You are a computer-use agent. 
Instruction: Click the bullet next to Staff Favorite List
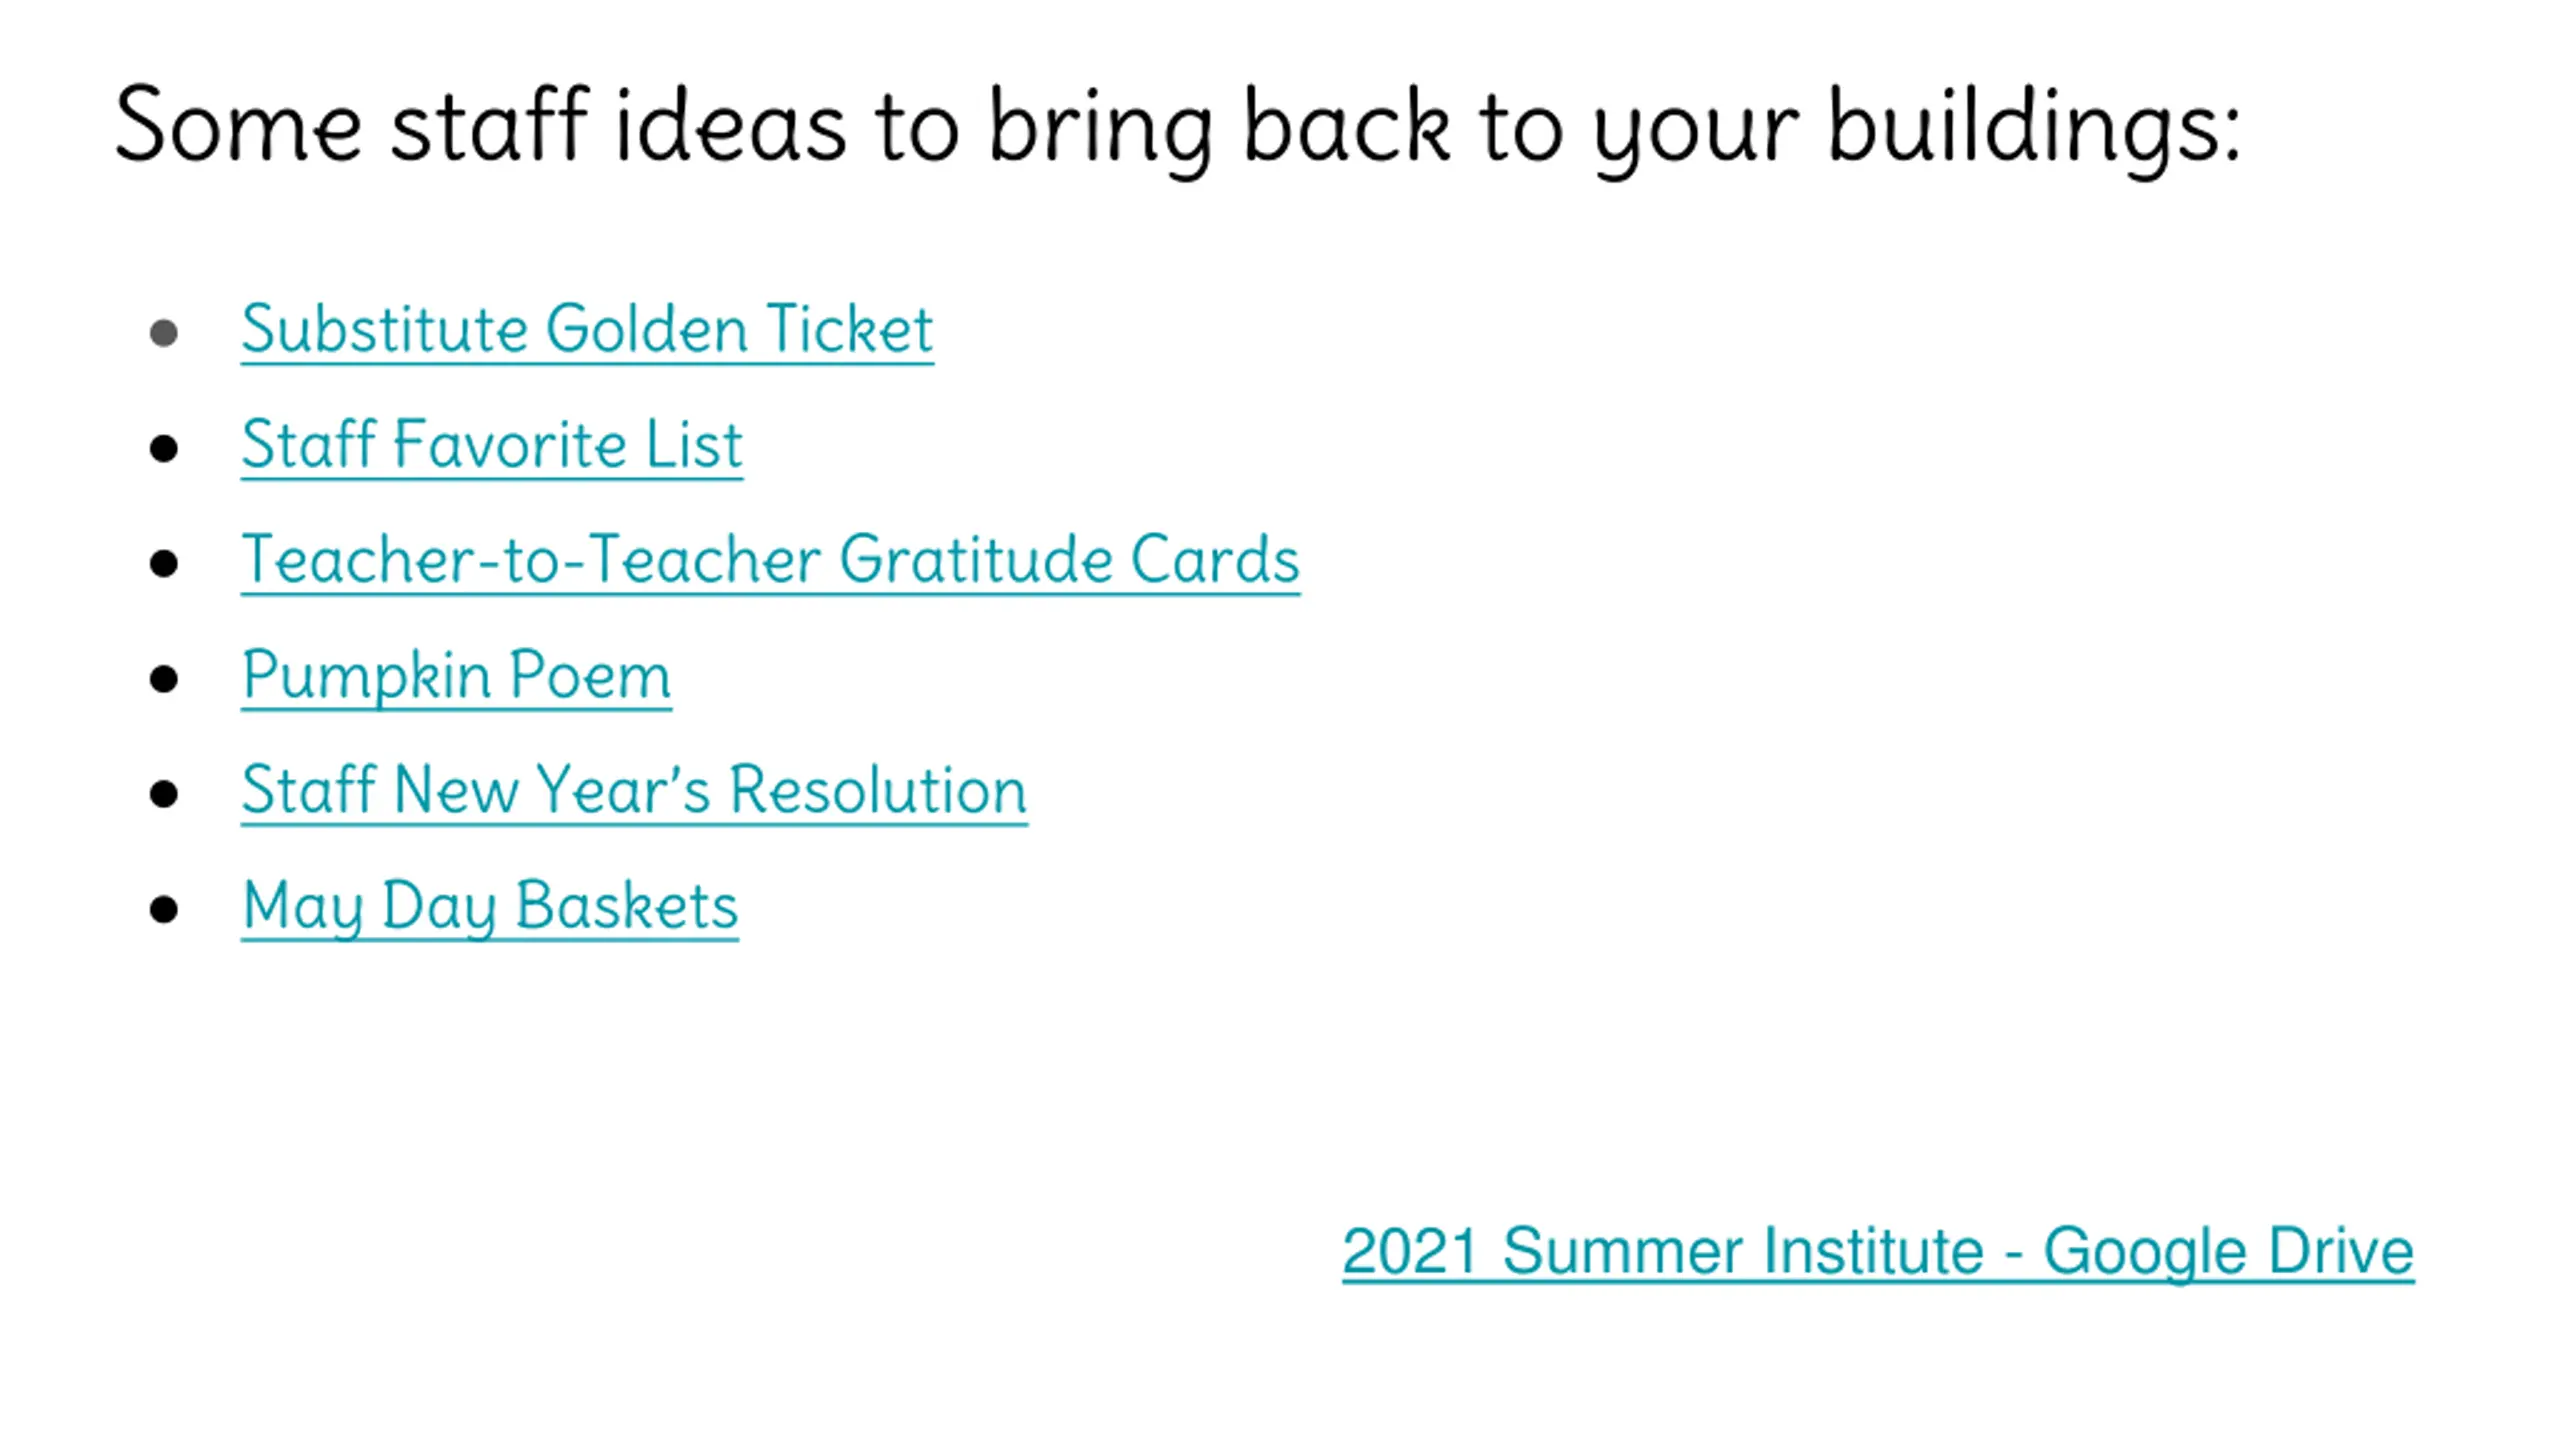click(164, 448)
